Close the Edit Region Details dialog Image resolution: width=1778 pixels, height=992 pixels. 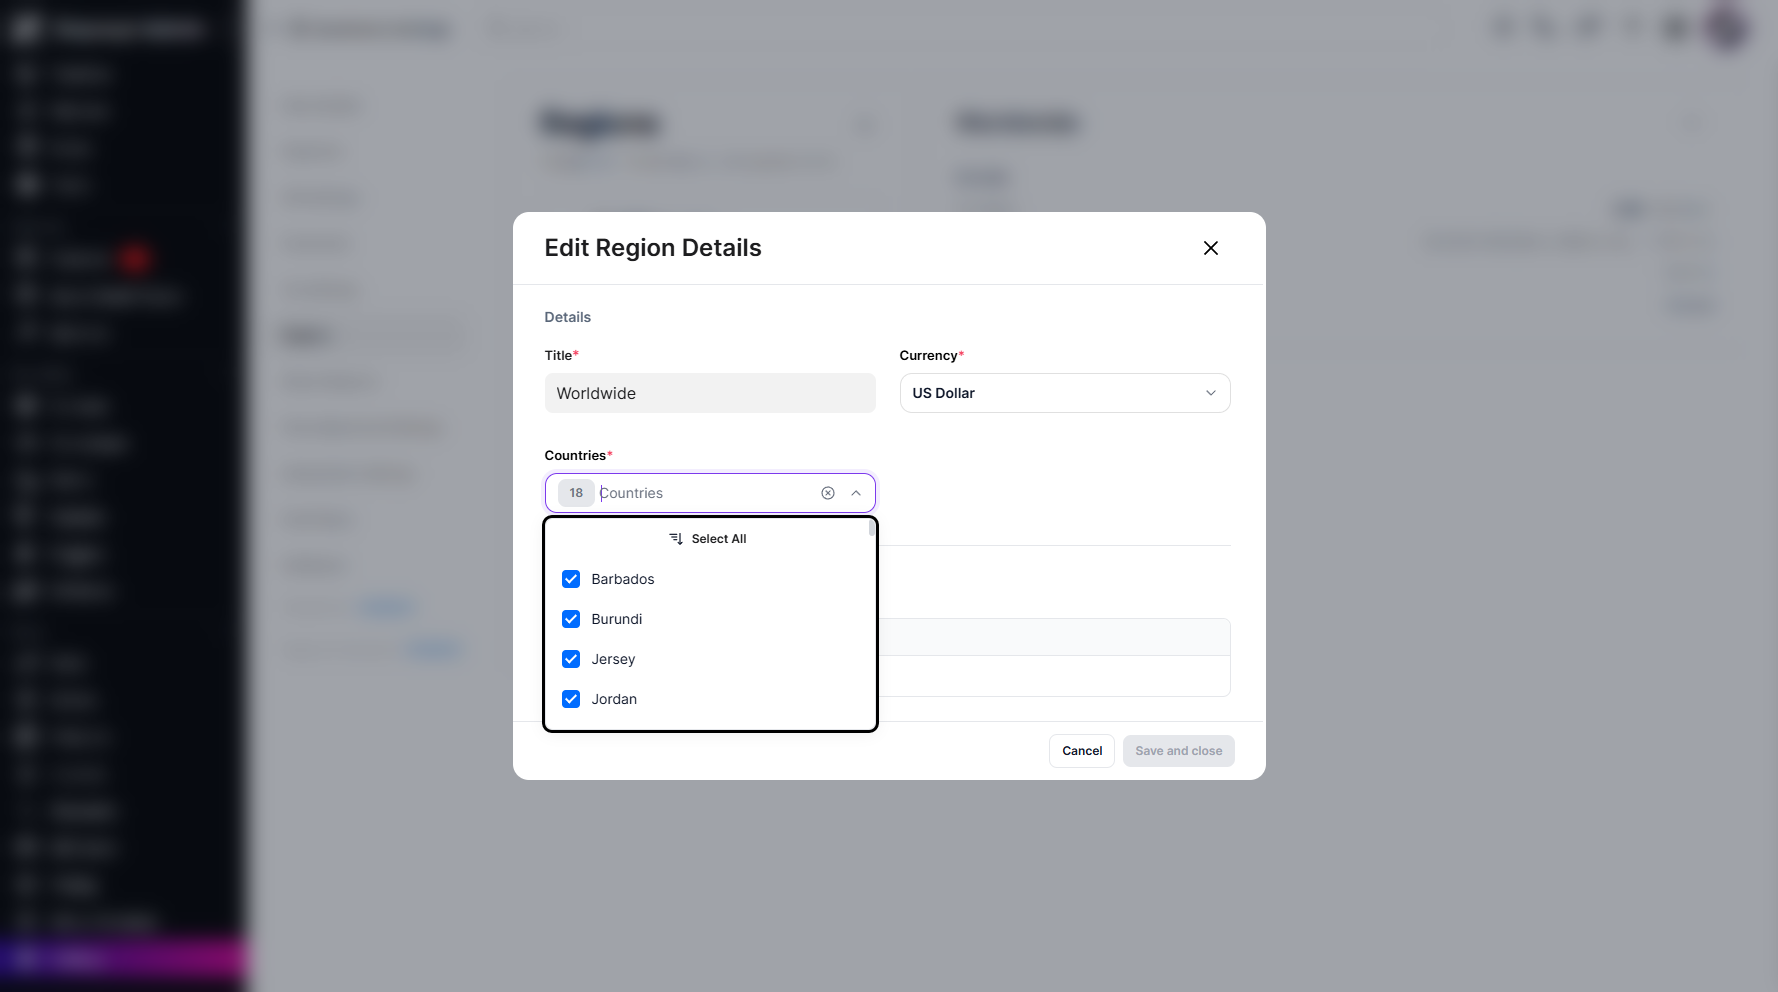click(1210, 248)
